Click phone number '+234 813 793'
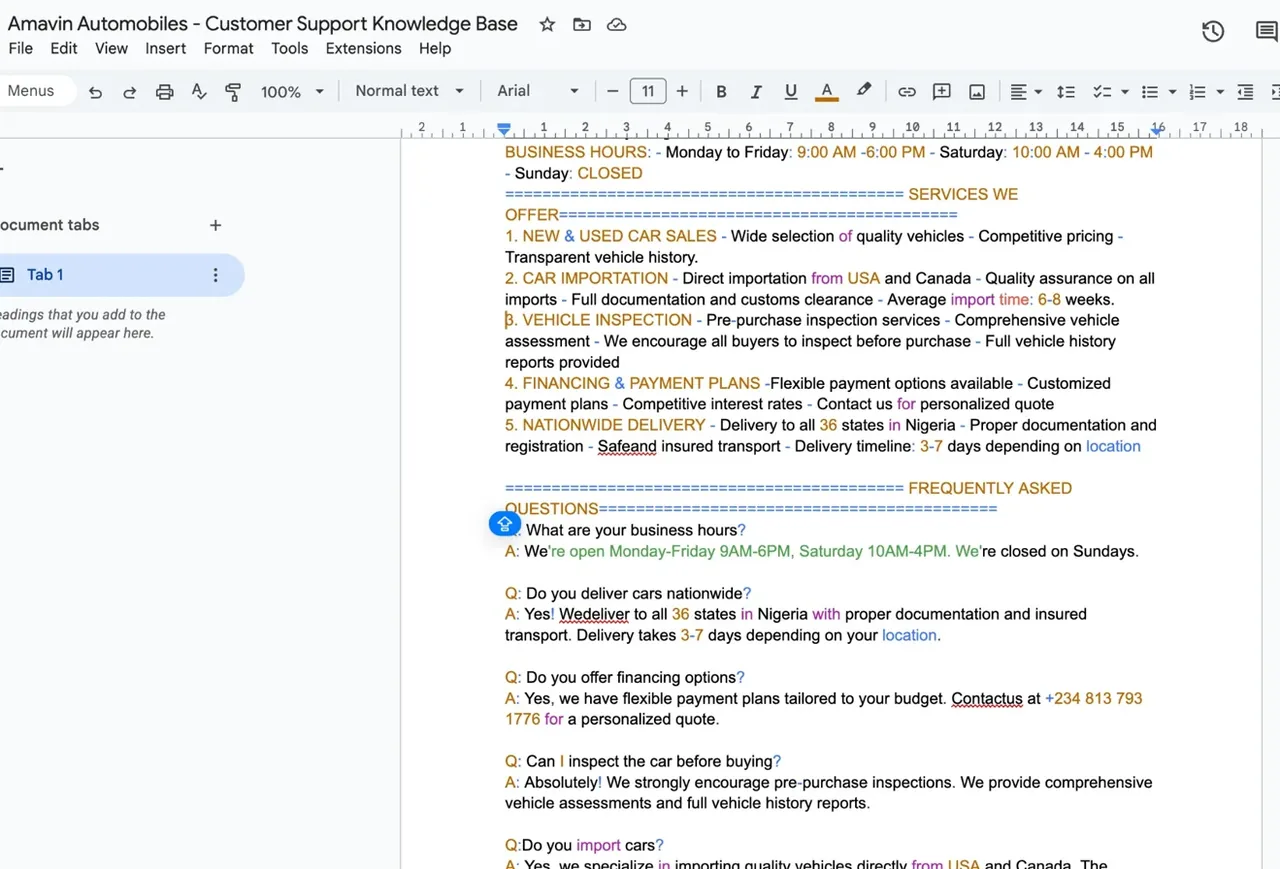The height and width of the screenshot is (869, 1280). click(1093, 698)
